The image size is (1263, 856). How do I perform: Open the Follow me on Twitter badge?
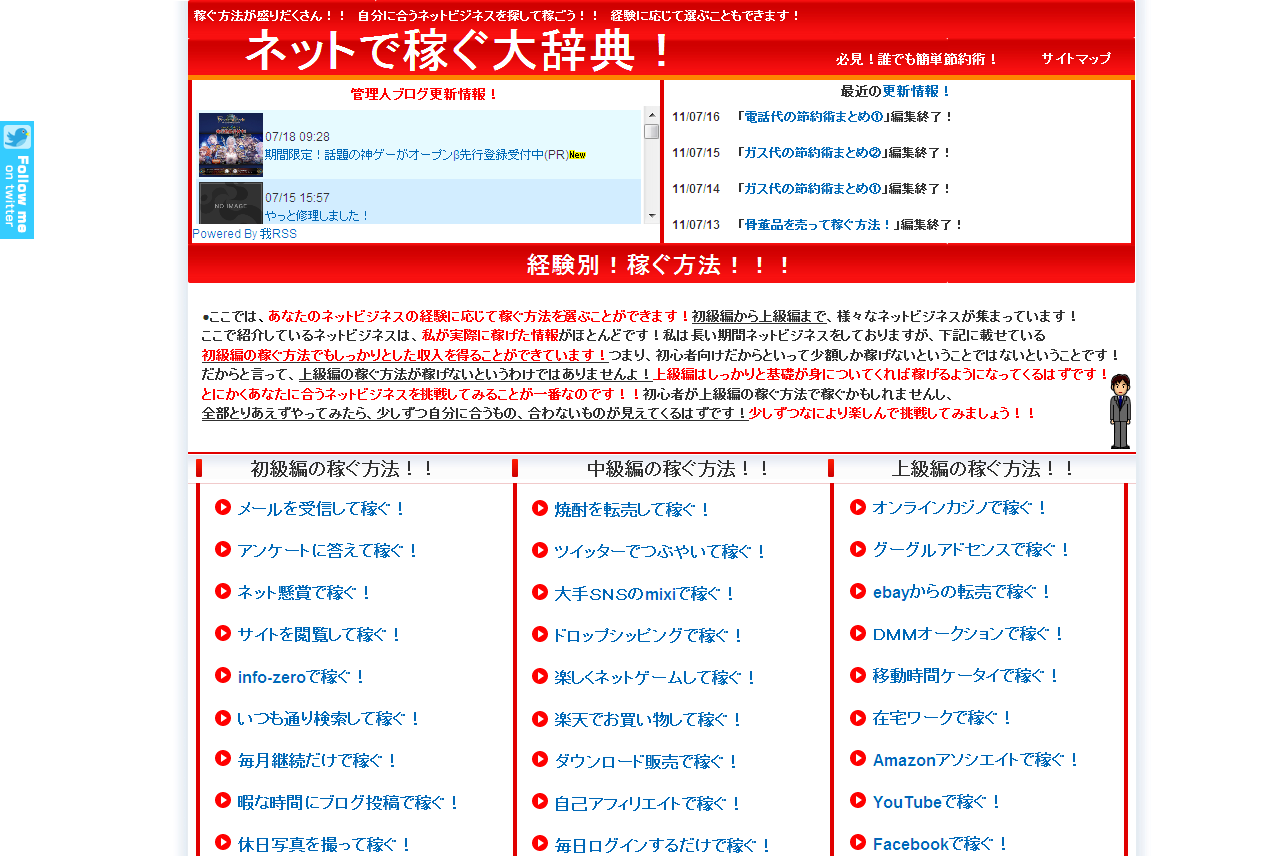point(17,180)
